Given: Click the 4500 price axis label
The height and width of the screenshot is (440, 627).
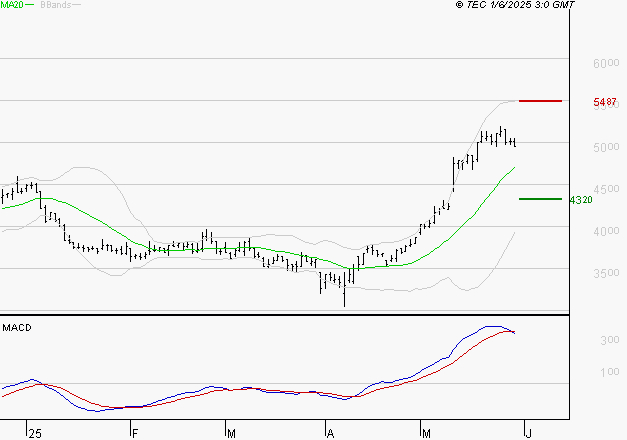Looking at the screenshot, I should (604, 189).
